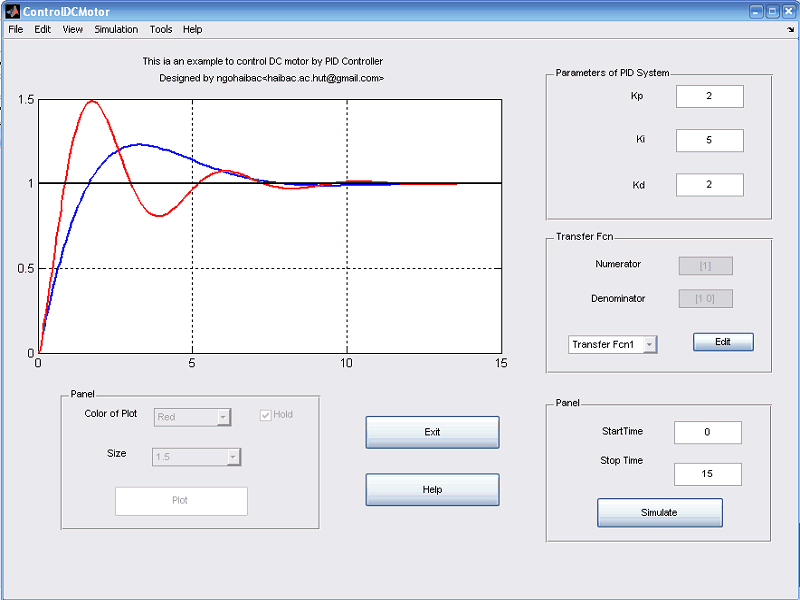The image size is (800, 600).
Task: Click the red response curve's first peak
Action: click(x=92, y=101)
